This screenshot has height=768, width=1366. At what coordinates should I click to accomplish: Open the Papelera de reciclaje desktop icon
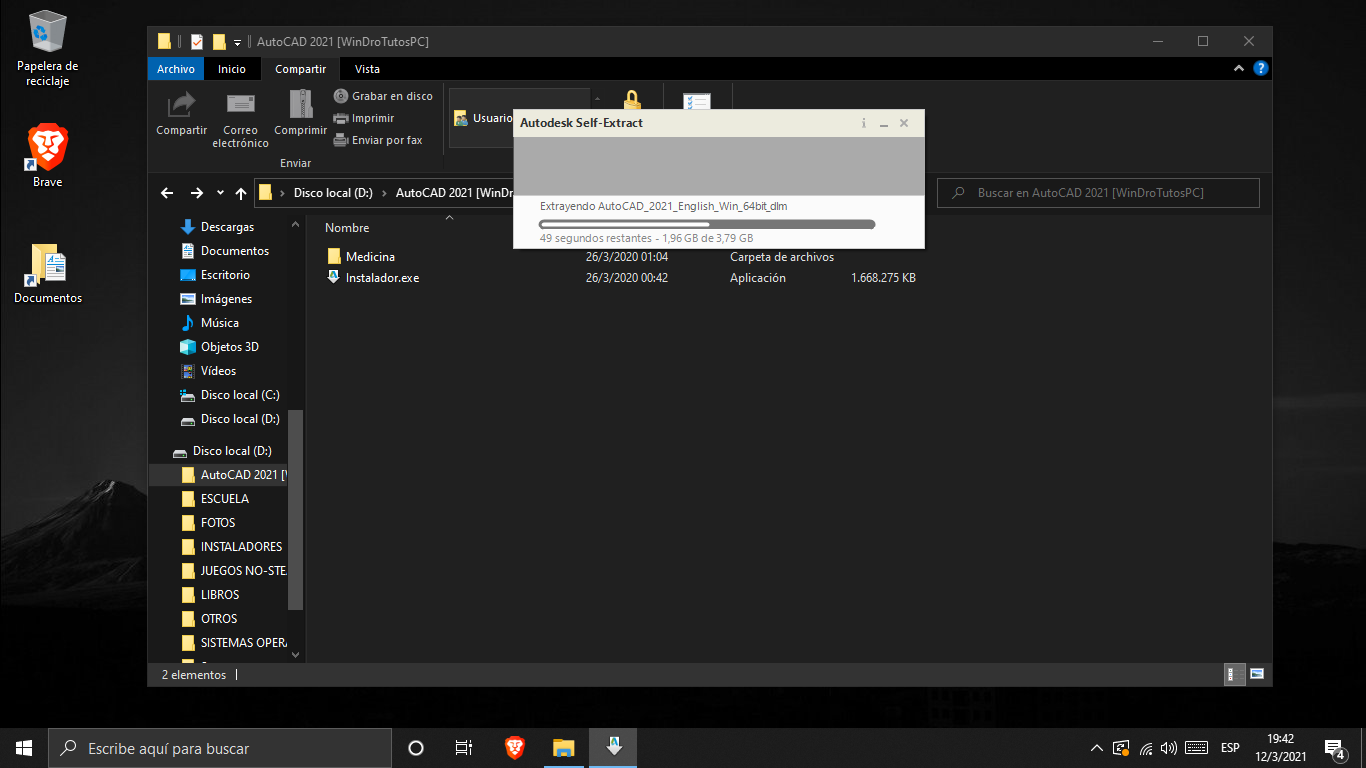[47, 49]
